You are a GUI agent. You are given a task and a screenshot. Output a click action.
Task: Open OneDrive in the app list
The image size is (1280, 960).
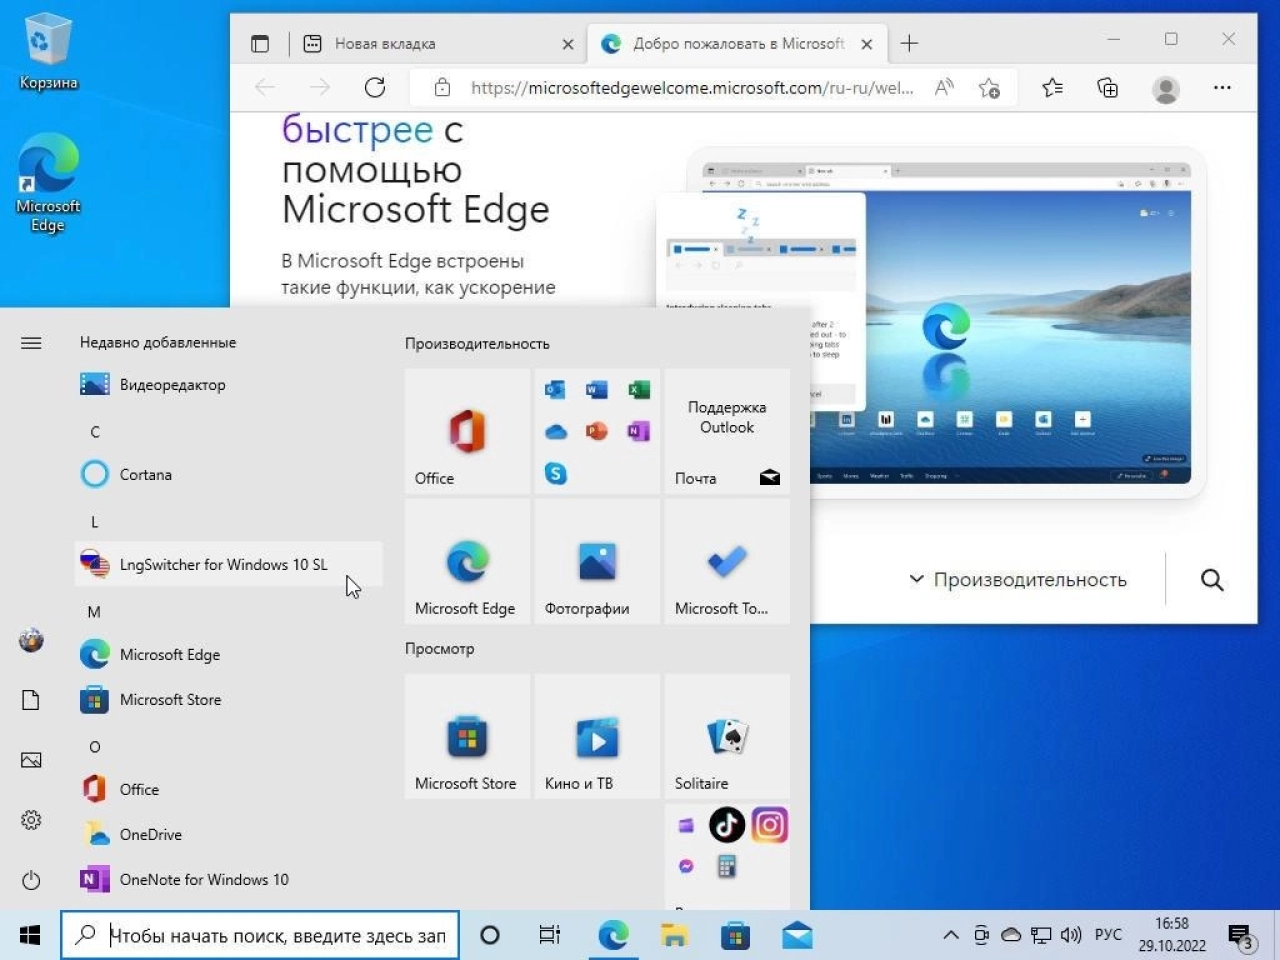pyautogui.click(x=228, y=835)
